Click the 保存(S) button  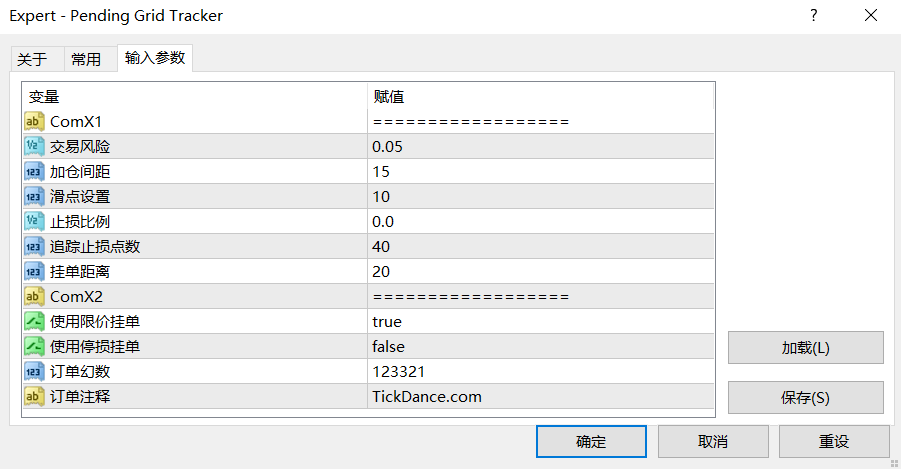pyautogui.click(x=805, y=397)
